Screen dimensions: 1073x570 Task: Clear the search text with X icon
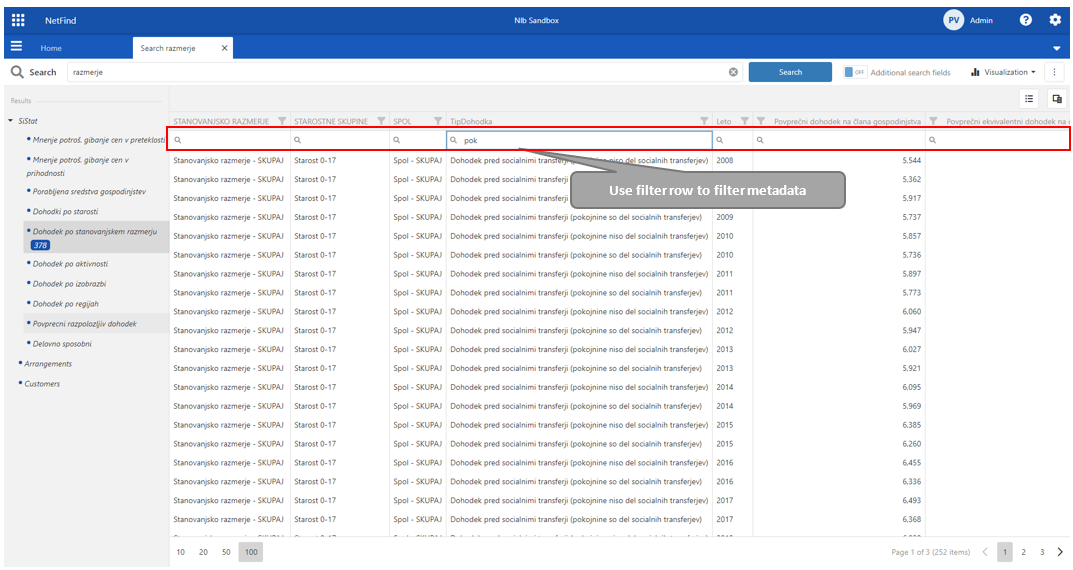point(733,72)
